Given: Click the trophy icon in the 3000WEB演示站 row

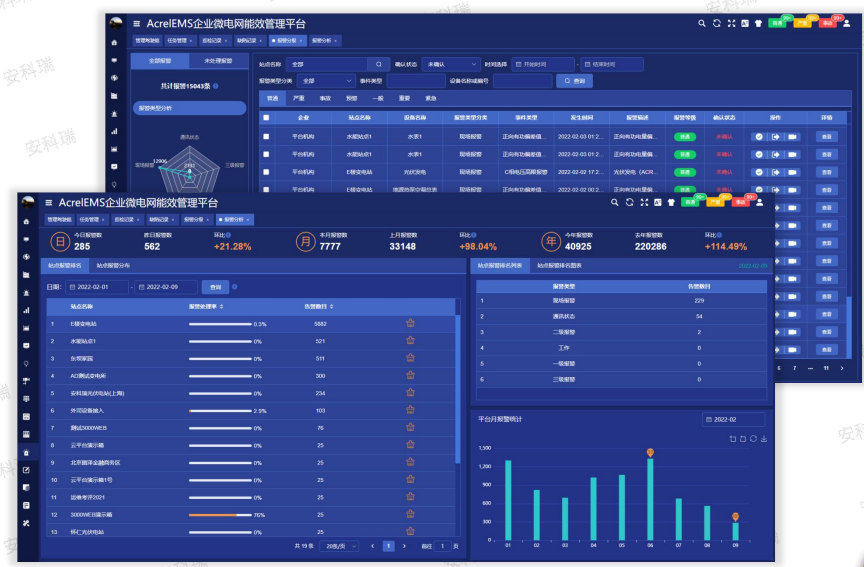Looking at the screenshot, I should pos(411,514).
